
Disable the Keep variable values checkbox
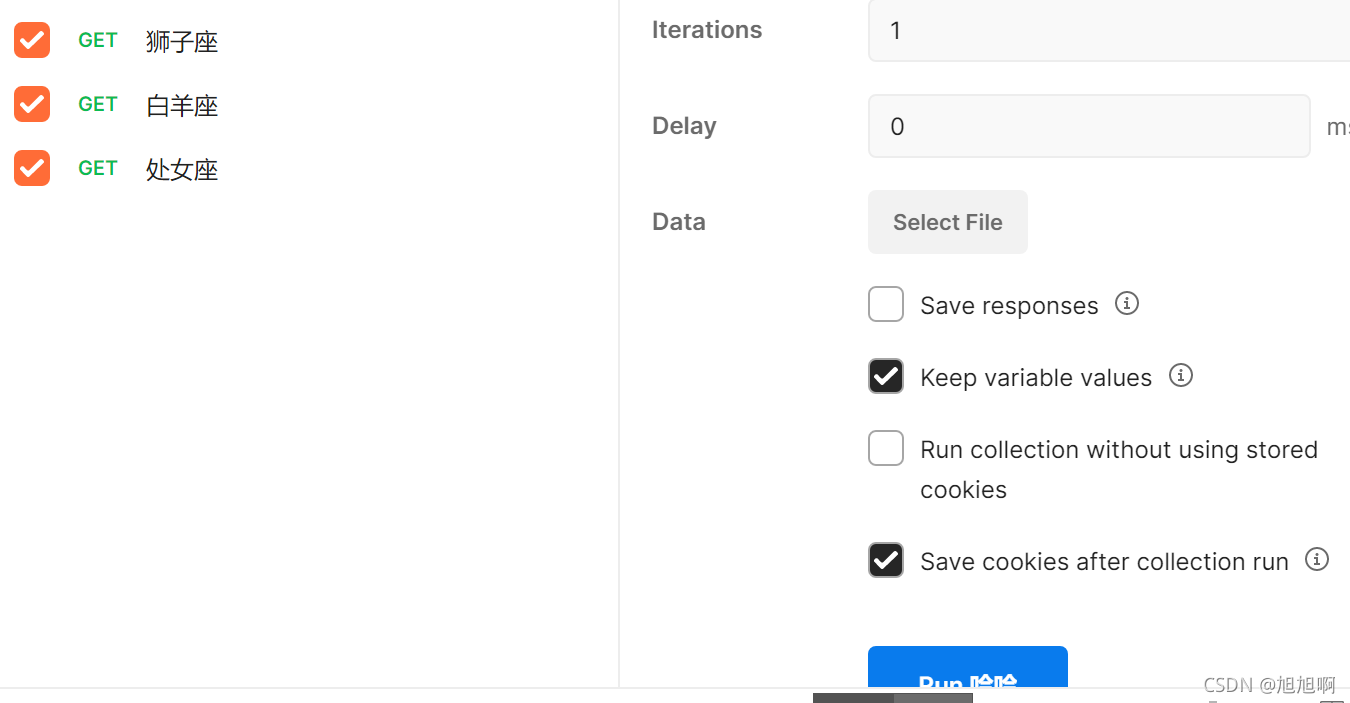886,376
